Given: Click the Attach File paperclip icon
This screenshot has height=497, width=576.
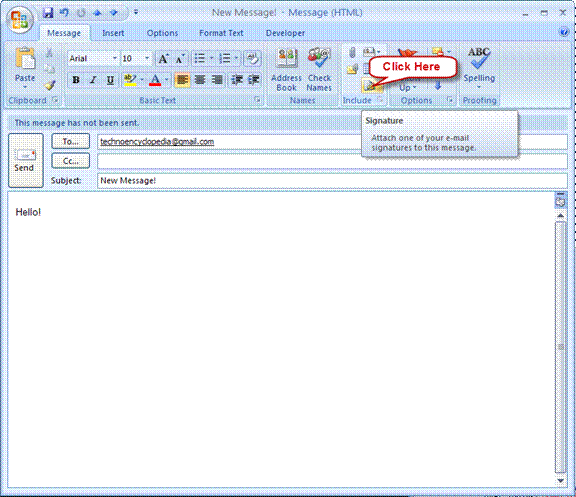Looking at the screenshot, I should tap(352, 53).
